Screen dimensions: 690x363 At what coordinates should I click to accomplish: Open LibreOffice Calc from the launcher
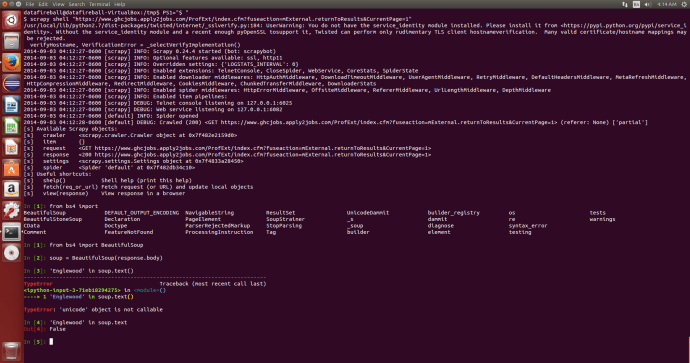(11, 126)
